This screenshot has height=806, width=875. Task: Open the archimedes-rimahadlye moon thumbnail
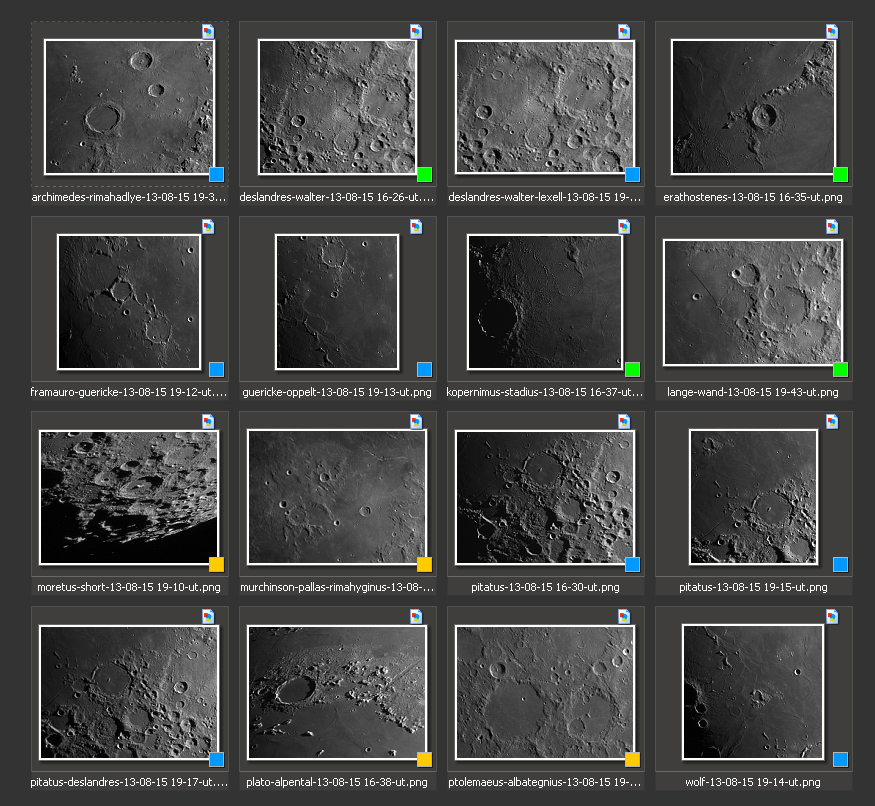[x=128, y=106]
